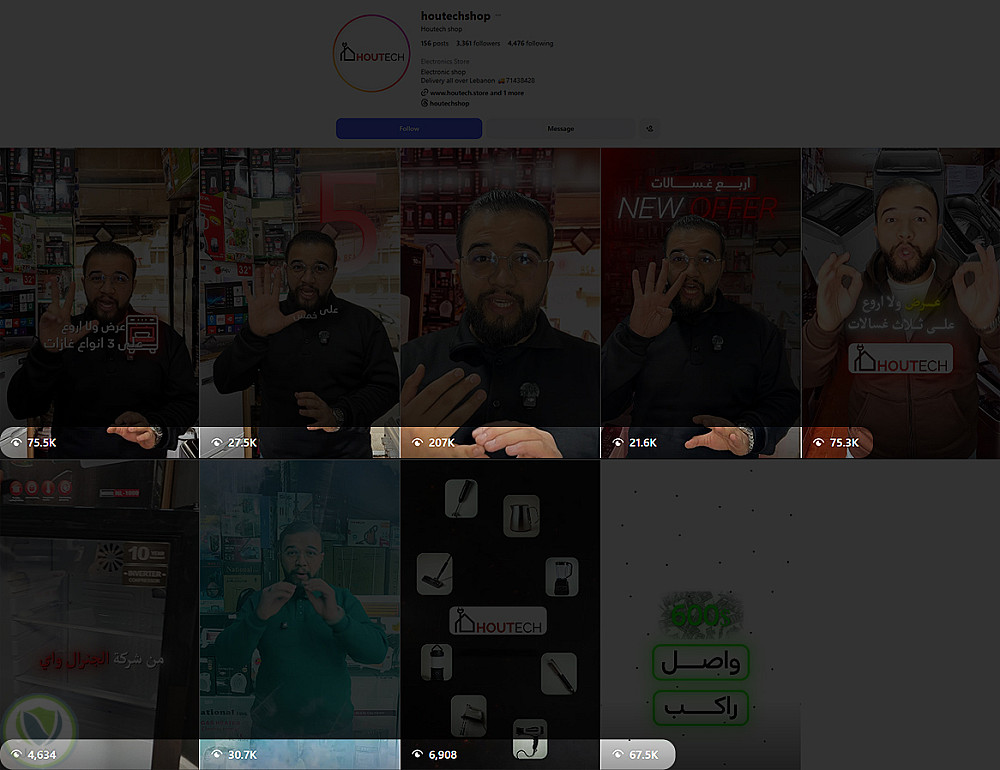Screen dimensions: 1000x770
Task: Click the eye icon beside 6,908
Action: (418, 754)
